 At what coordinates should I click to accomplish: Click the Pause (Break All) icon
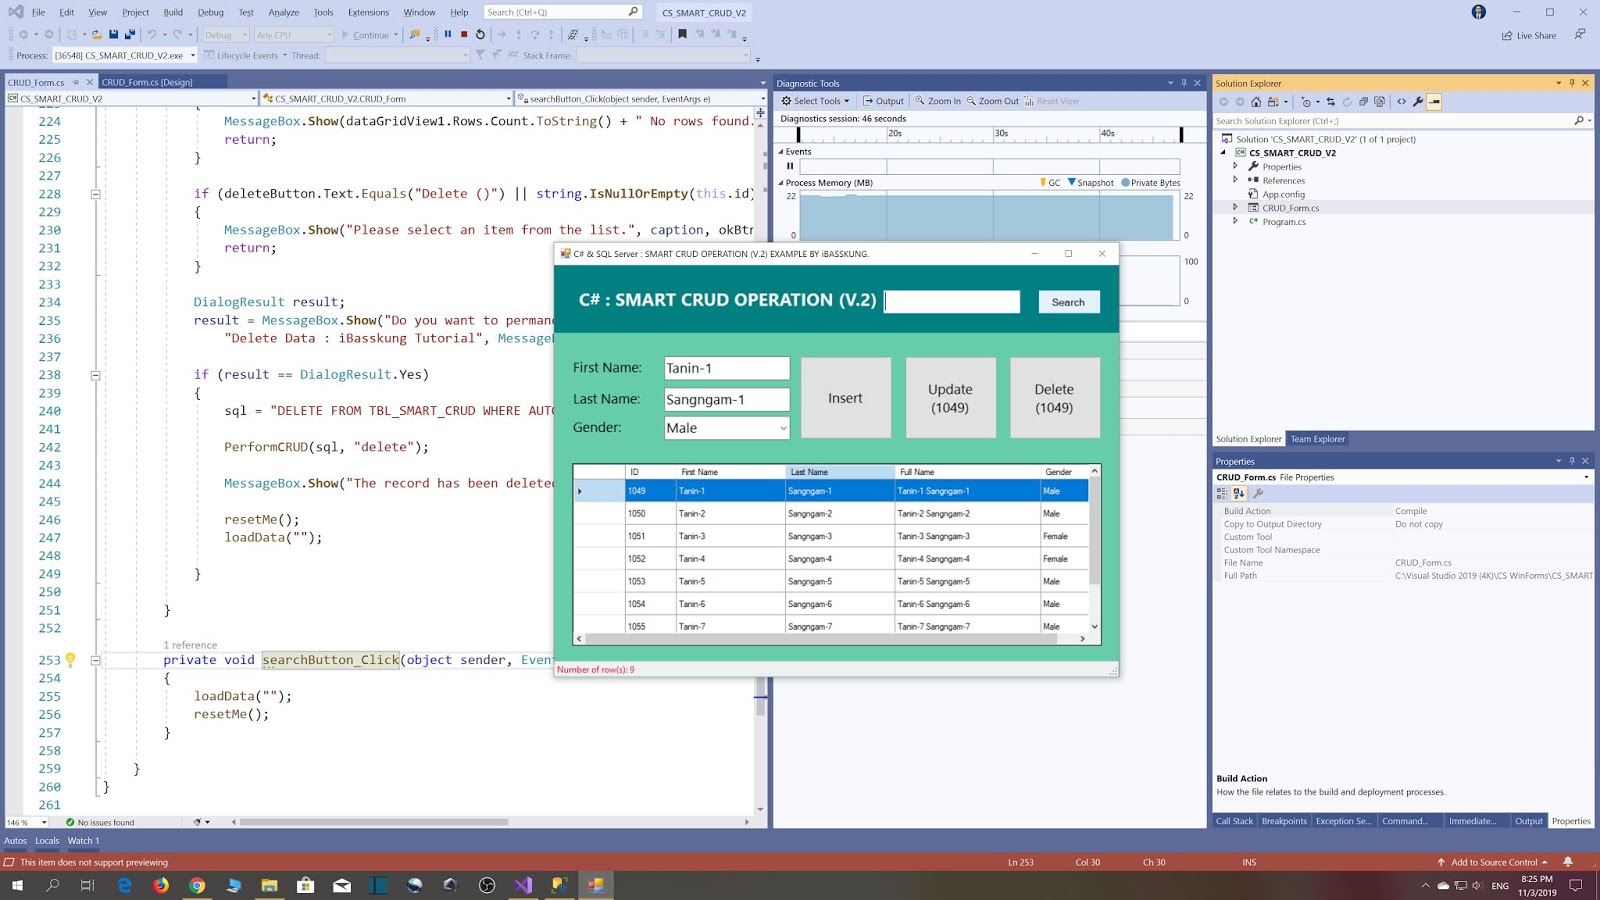pyautogui.click(x=448, y=34)
